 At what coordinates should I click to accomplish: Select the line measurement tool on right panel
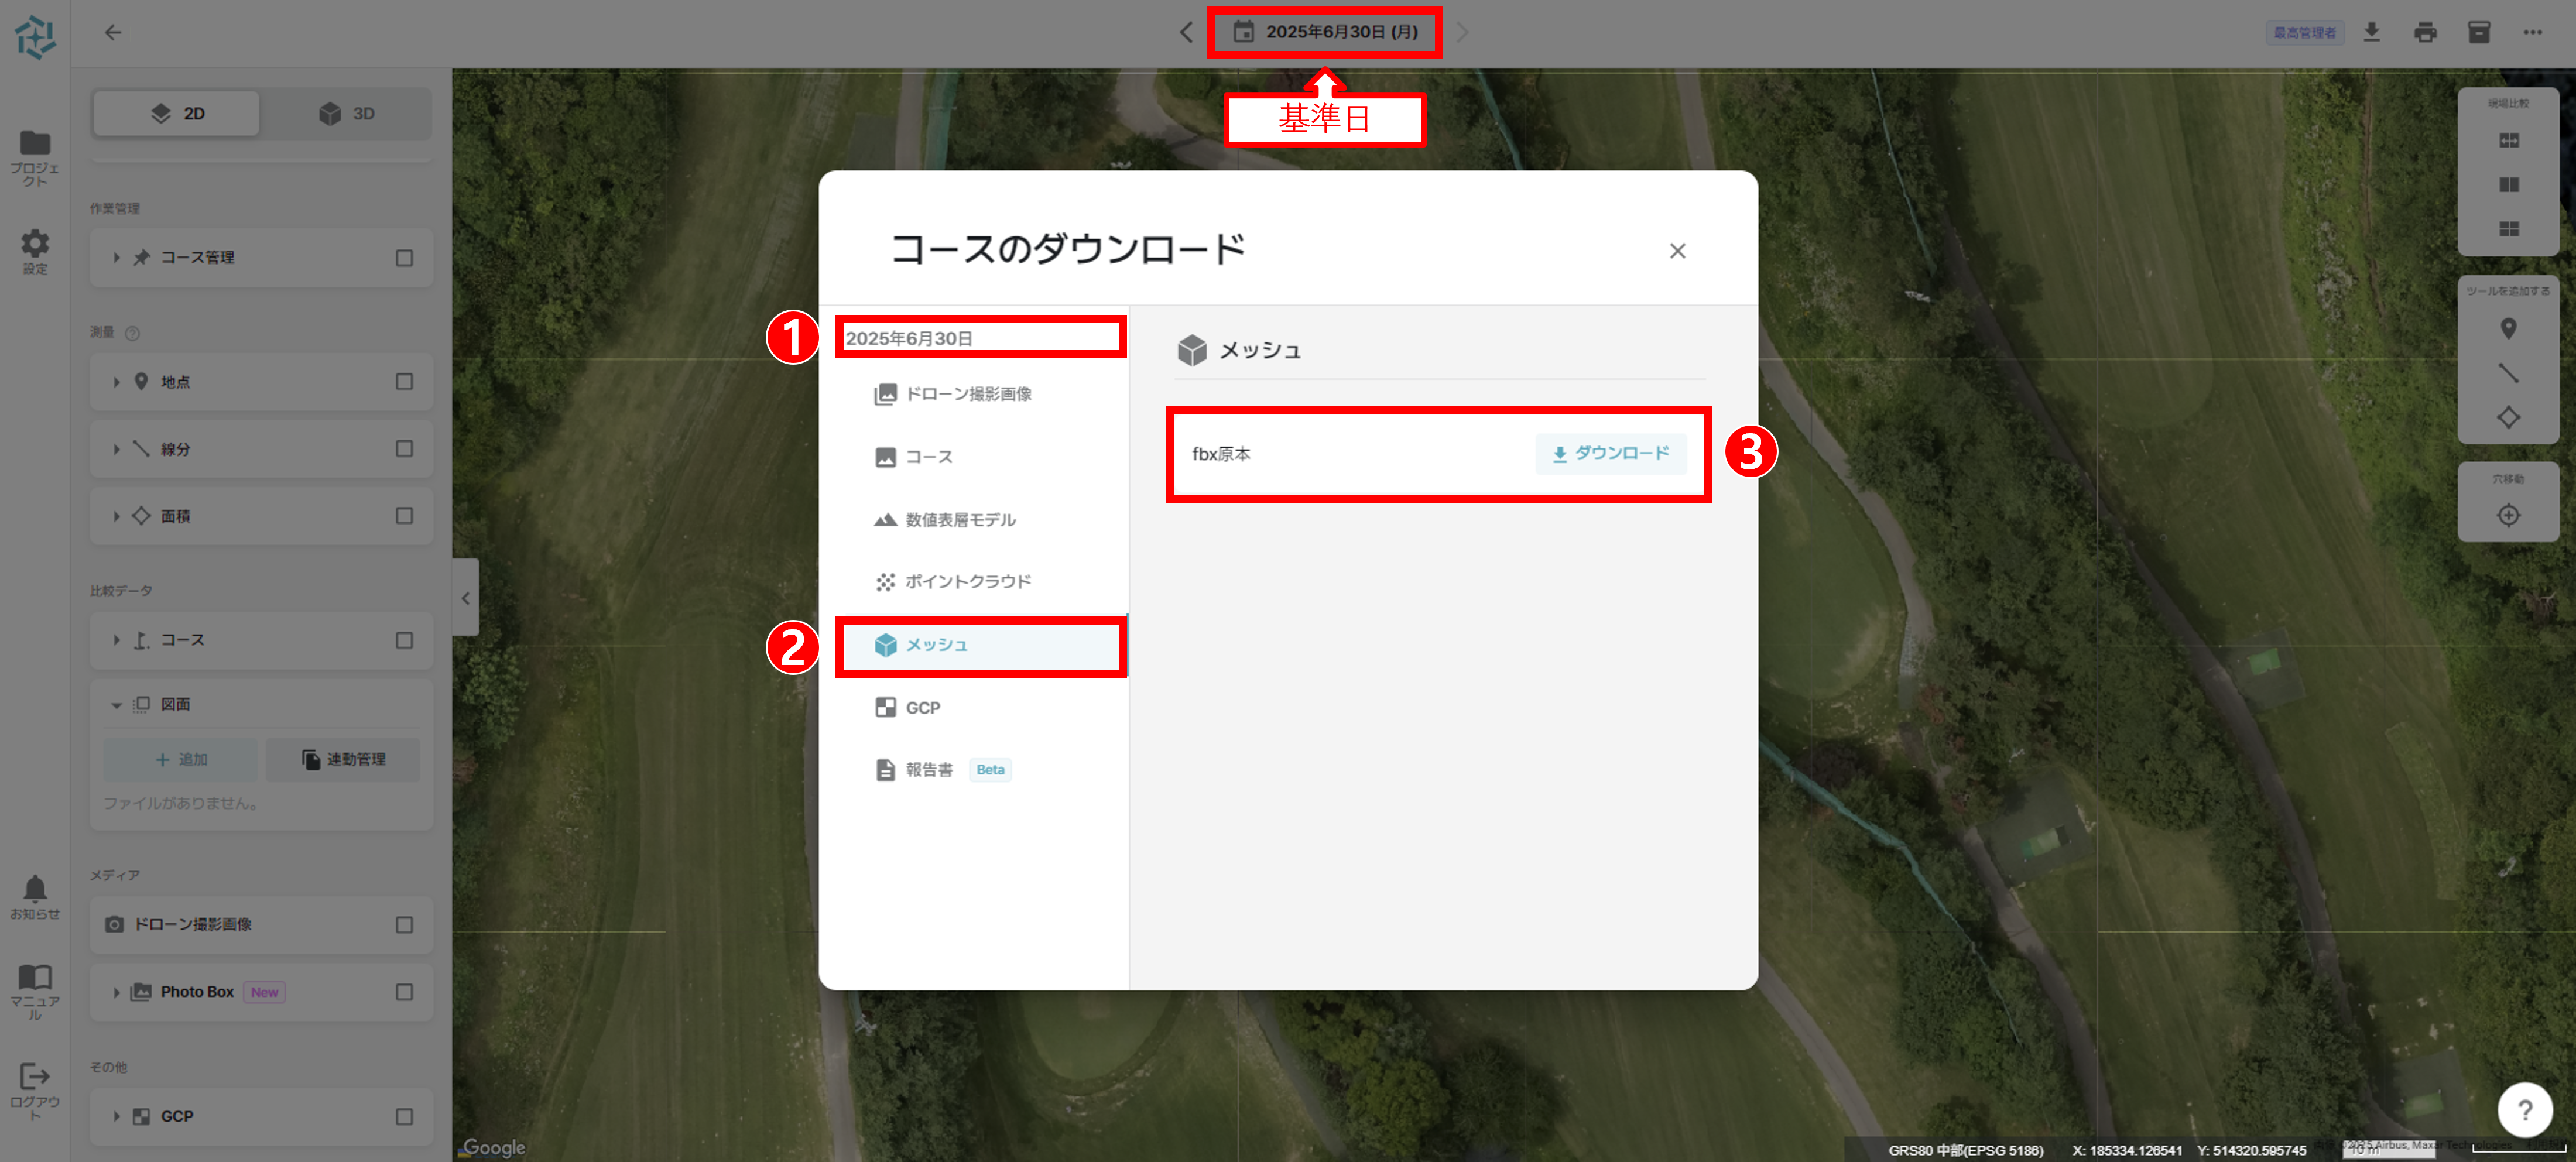pos(2508,373)
